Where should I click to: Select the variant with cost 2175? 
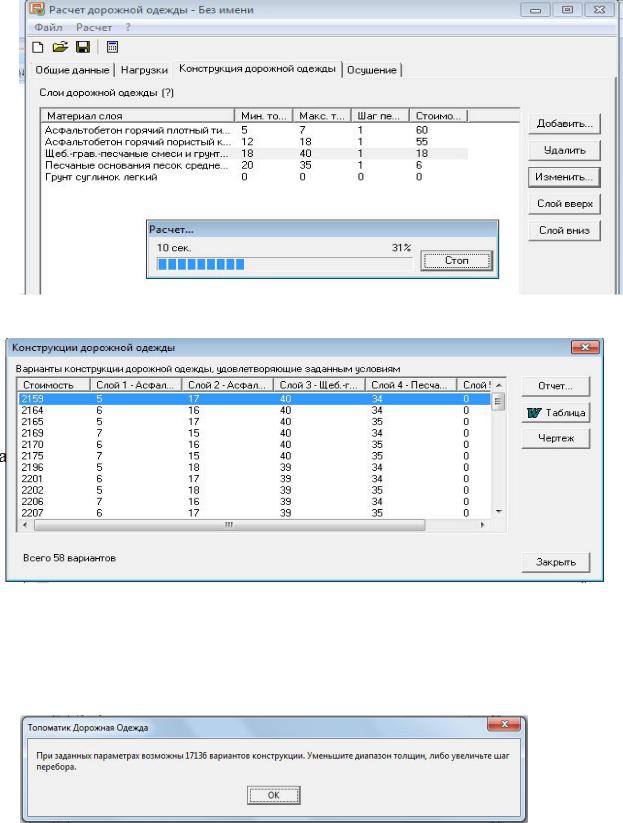tap(255, 456)
